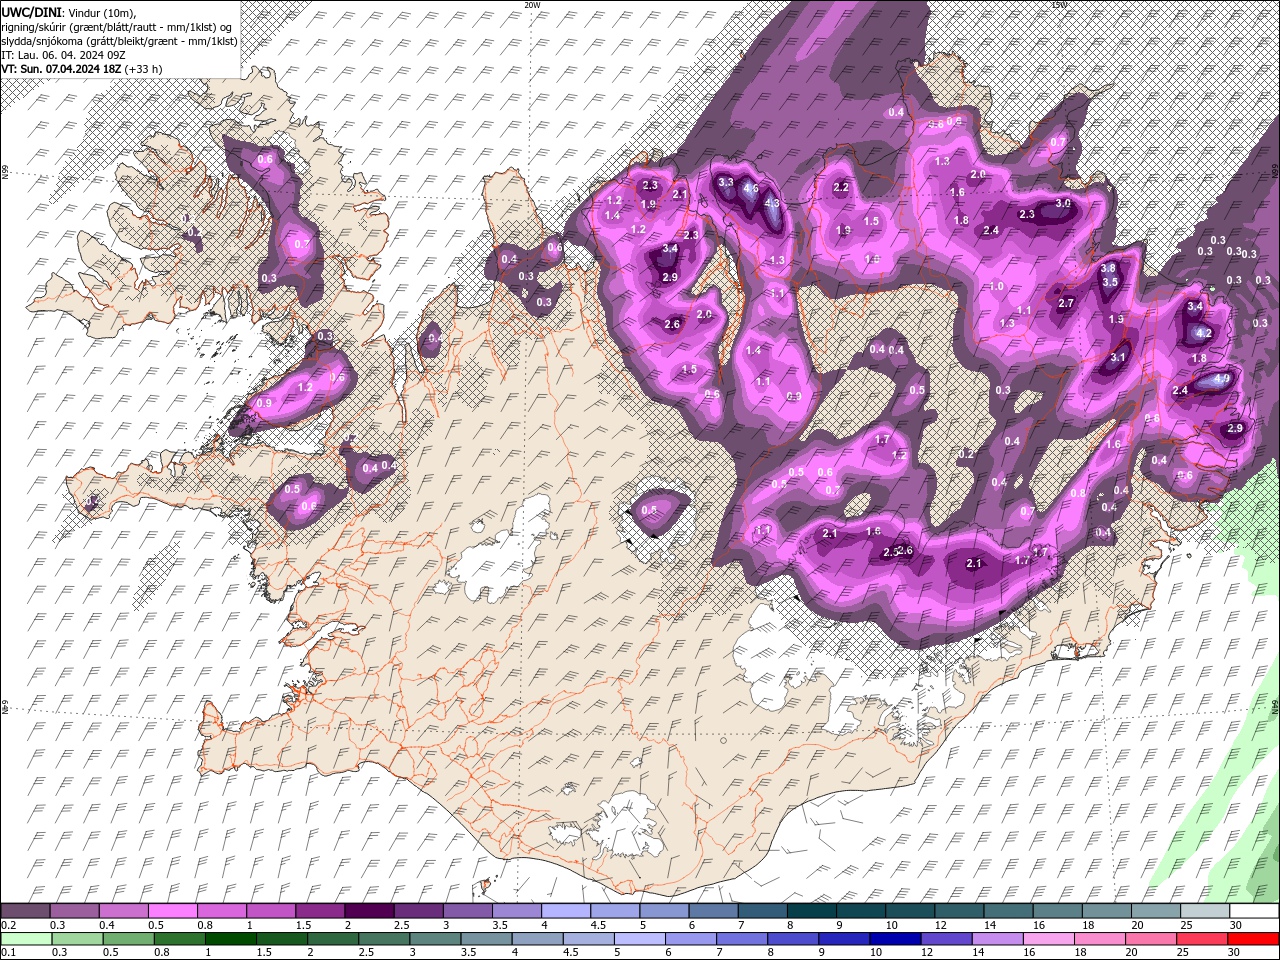Click the 4.9 snowfall value in the east
The height and width of the screenshot is (960, 1280).
pyautogui.click(x=1221, y=380)
